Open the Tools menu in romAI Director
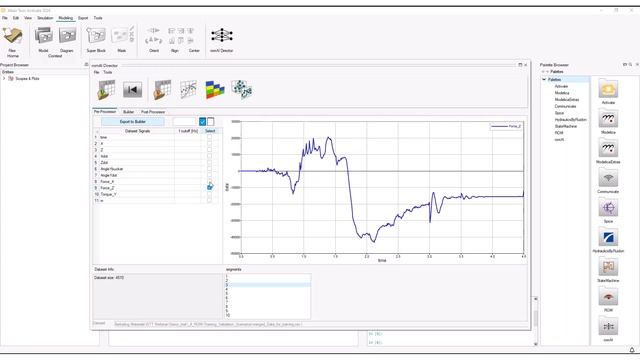This screenshot has width=640, height=360. 108,72
